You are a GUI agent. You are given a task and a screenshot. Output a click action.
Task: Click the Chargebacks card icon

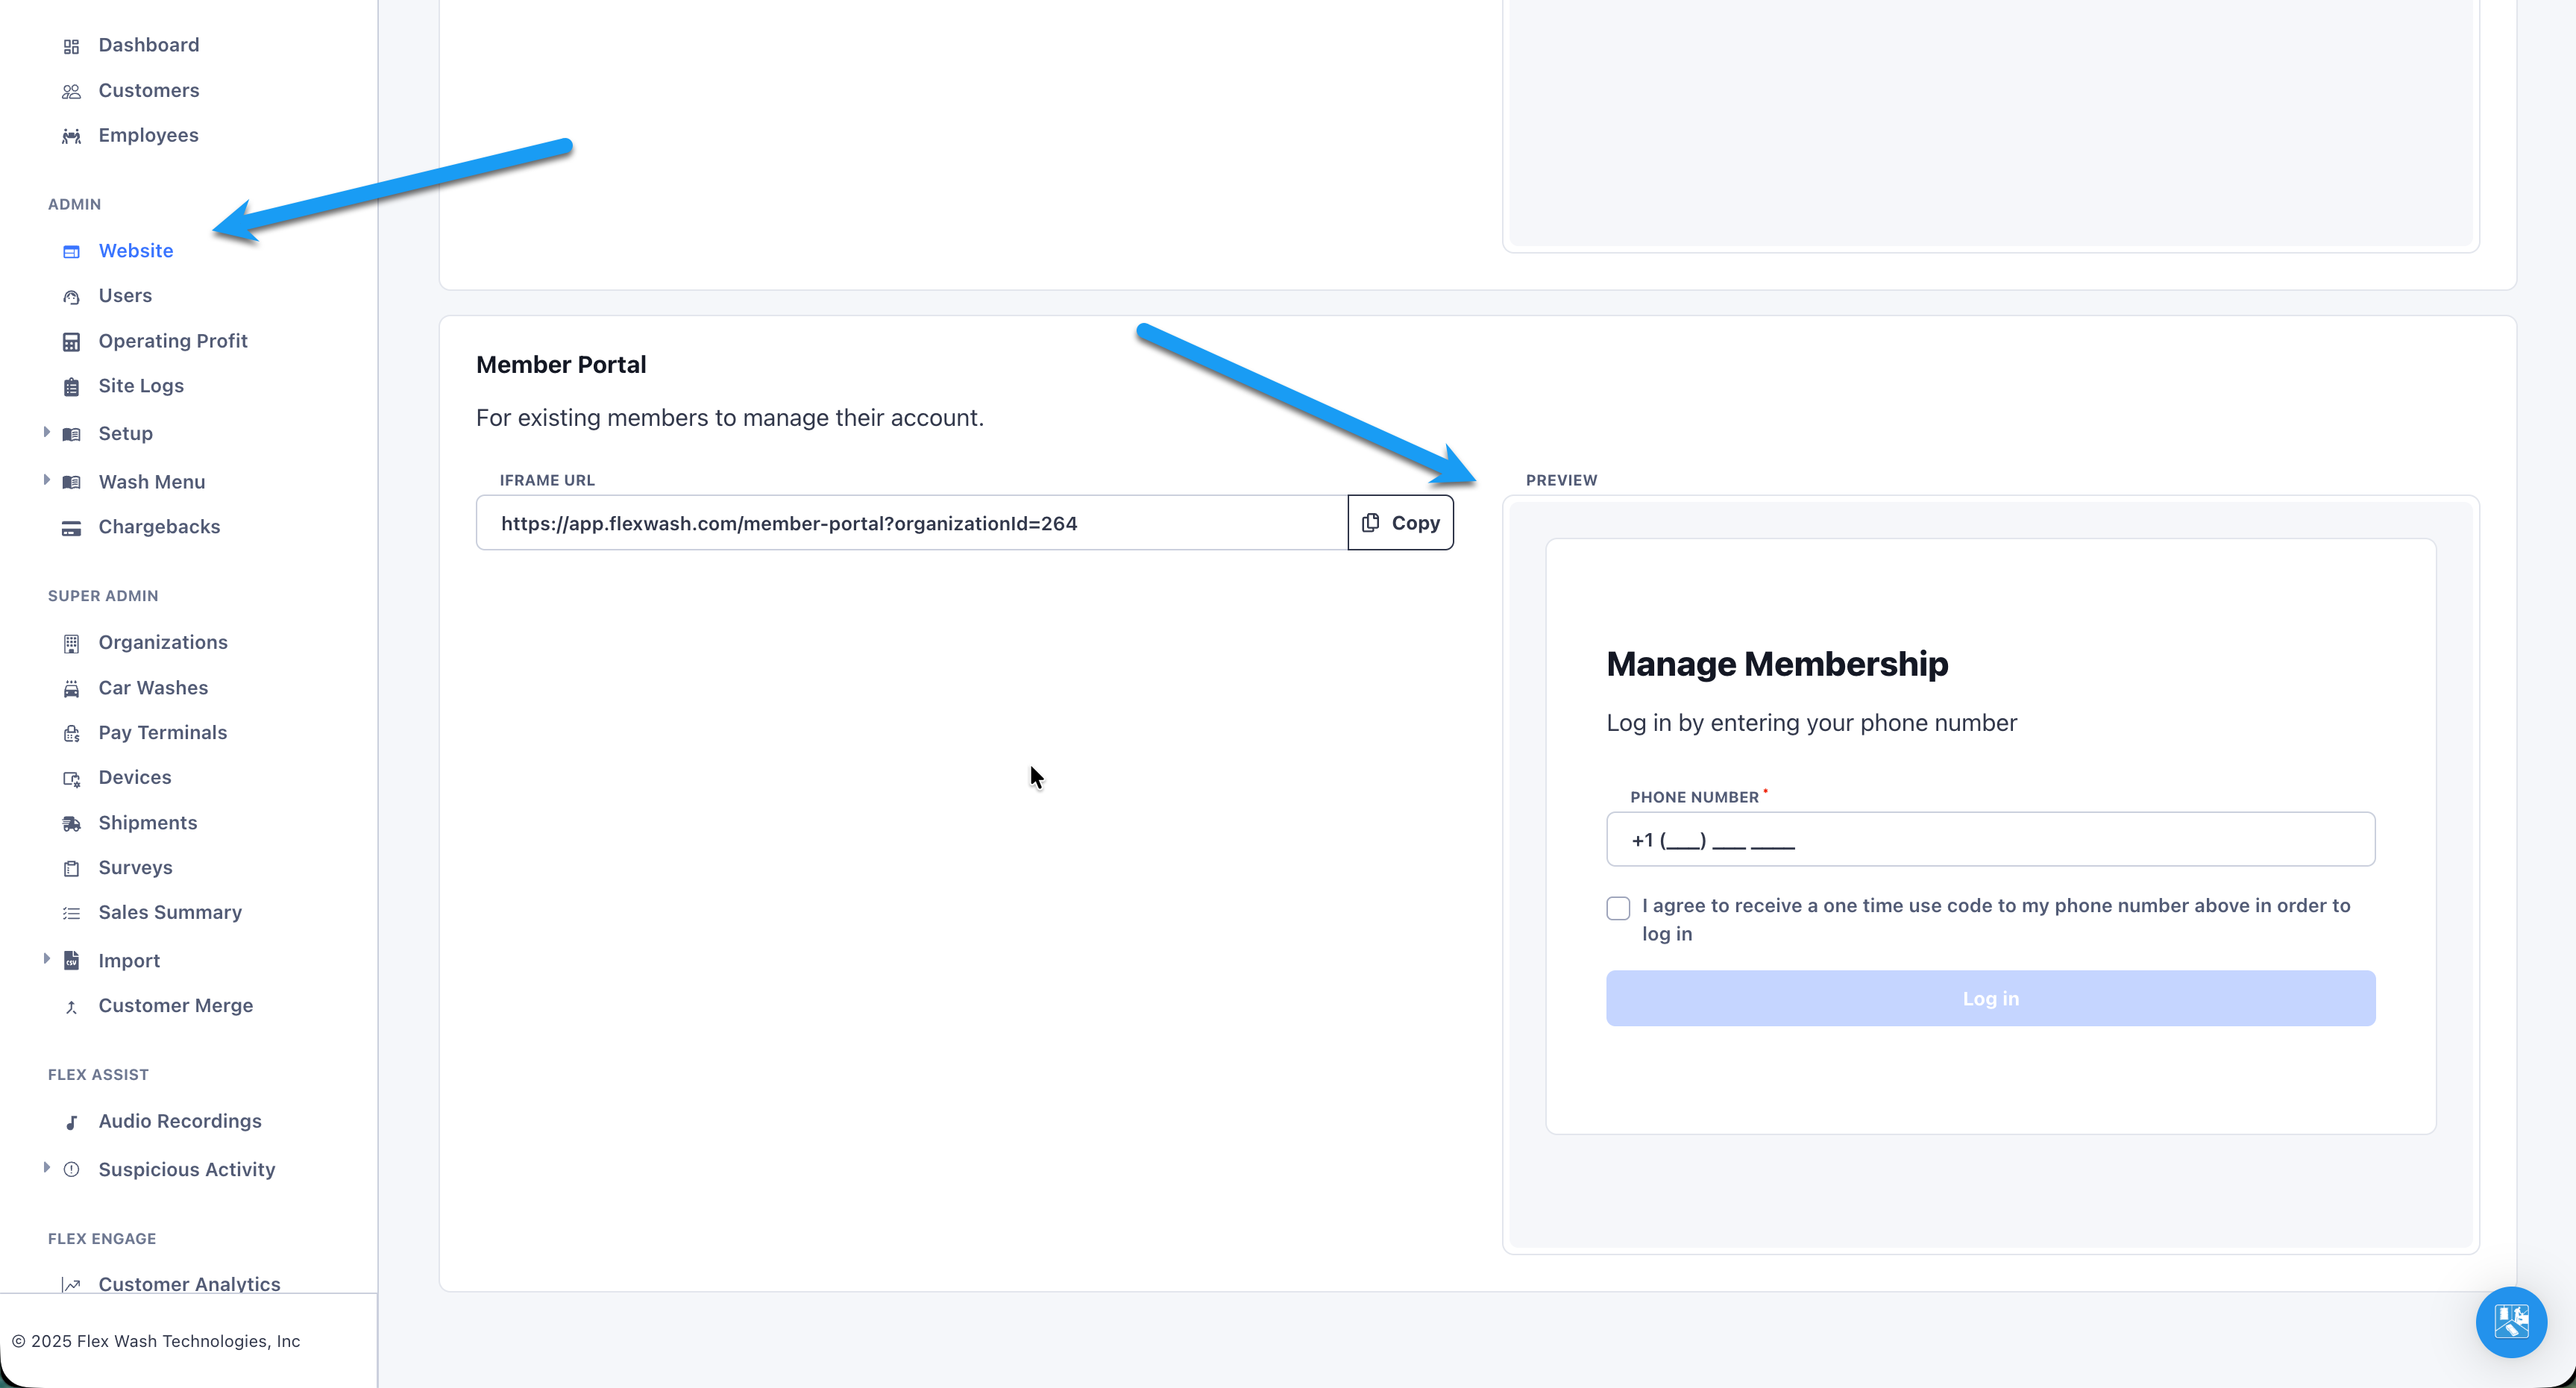point(71,528)
